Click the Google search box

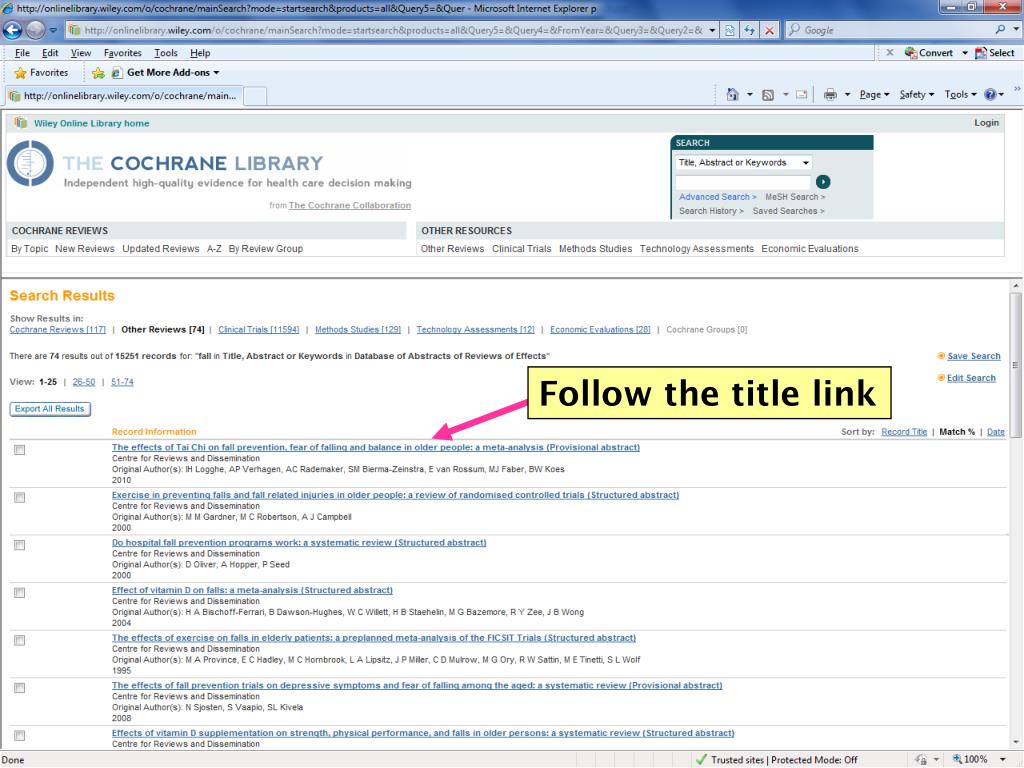click(x=895, y=30)
